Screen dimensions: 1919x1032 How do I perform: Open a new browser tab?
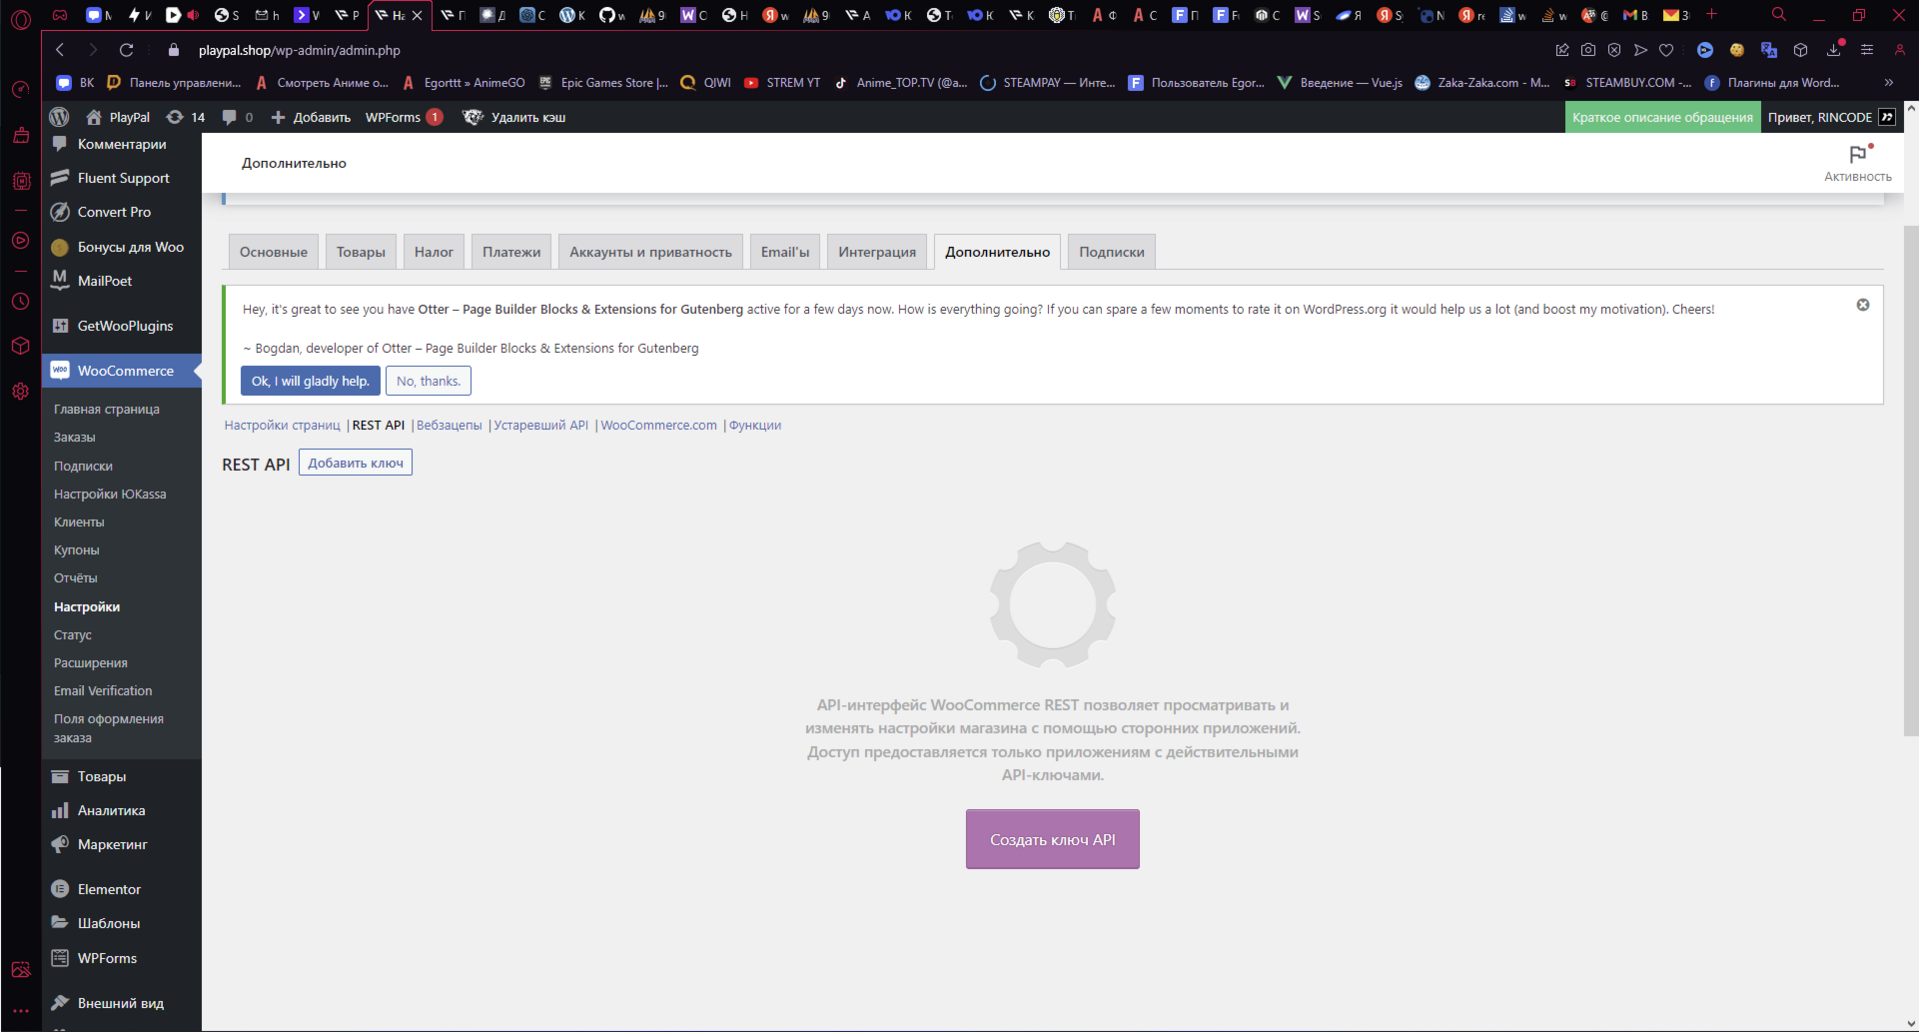click(x=1711, y=14)
